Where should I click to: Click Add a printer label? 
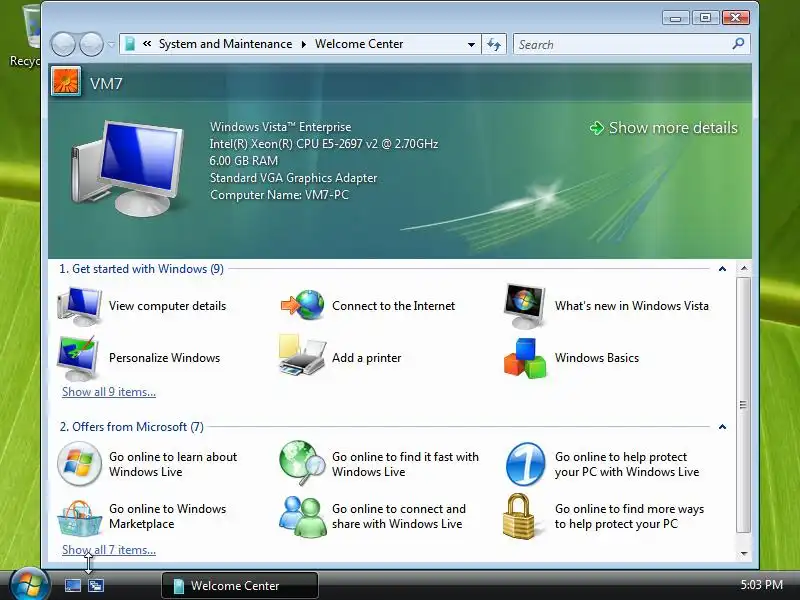366,358
